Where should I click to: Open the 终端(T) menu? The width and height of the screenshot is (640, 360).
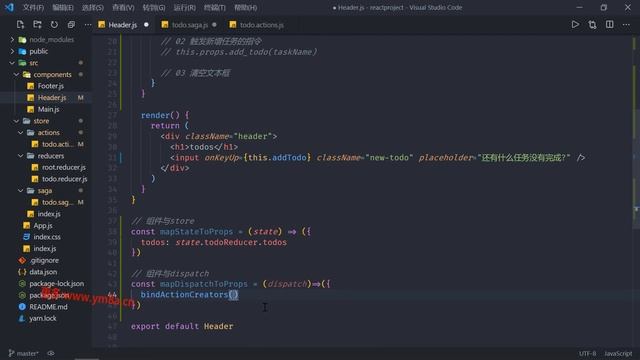click(215, 7)
